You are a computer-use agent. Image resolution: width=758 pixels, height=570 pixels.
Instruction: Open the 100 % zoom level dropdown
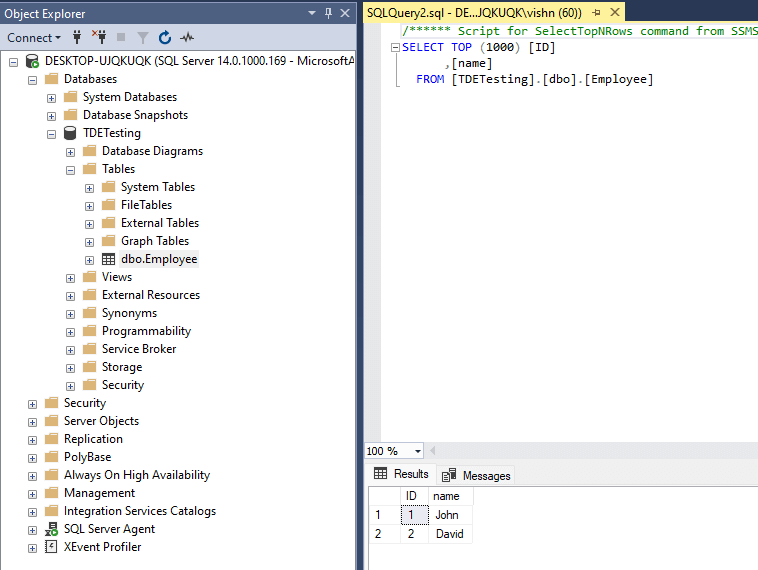(x=417, y=451)
